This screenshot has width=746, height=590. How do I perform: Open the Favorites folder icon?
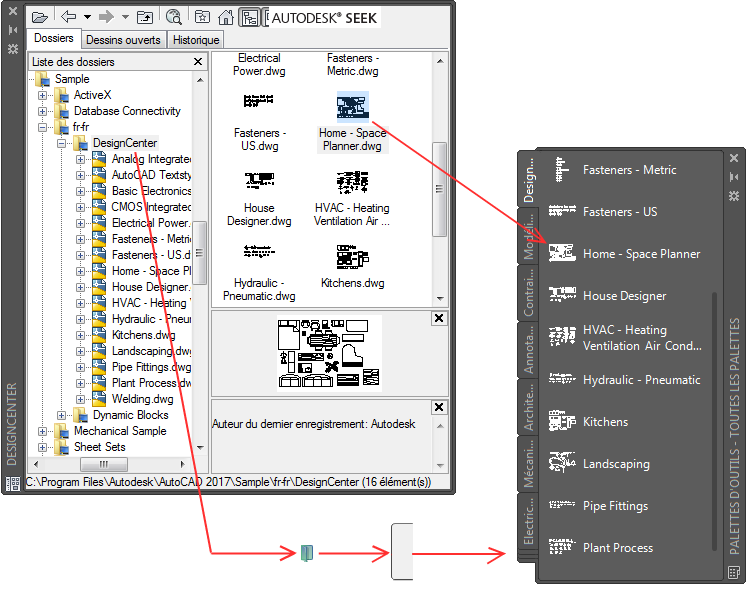tap(203, 18)
